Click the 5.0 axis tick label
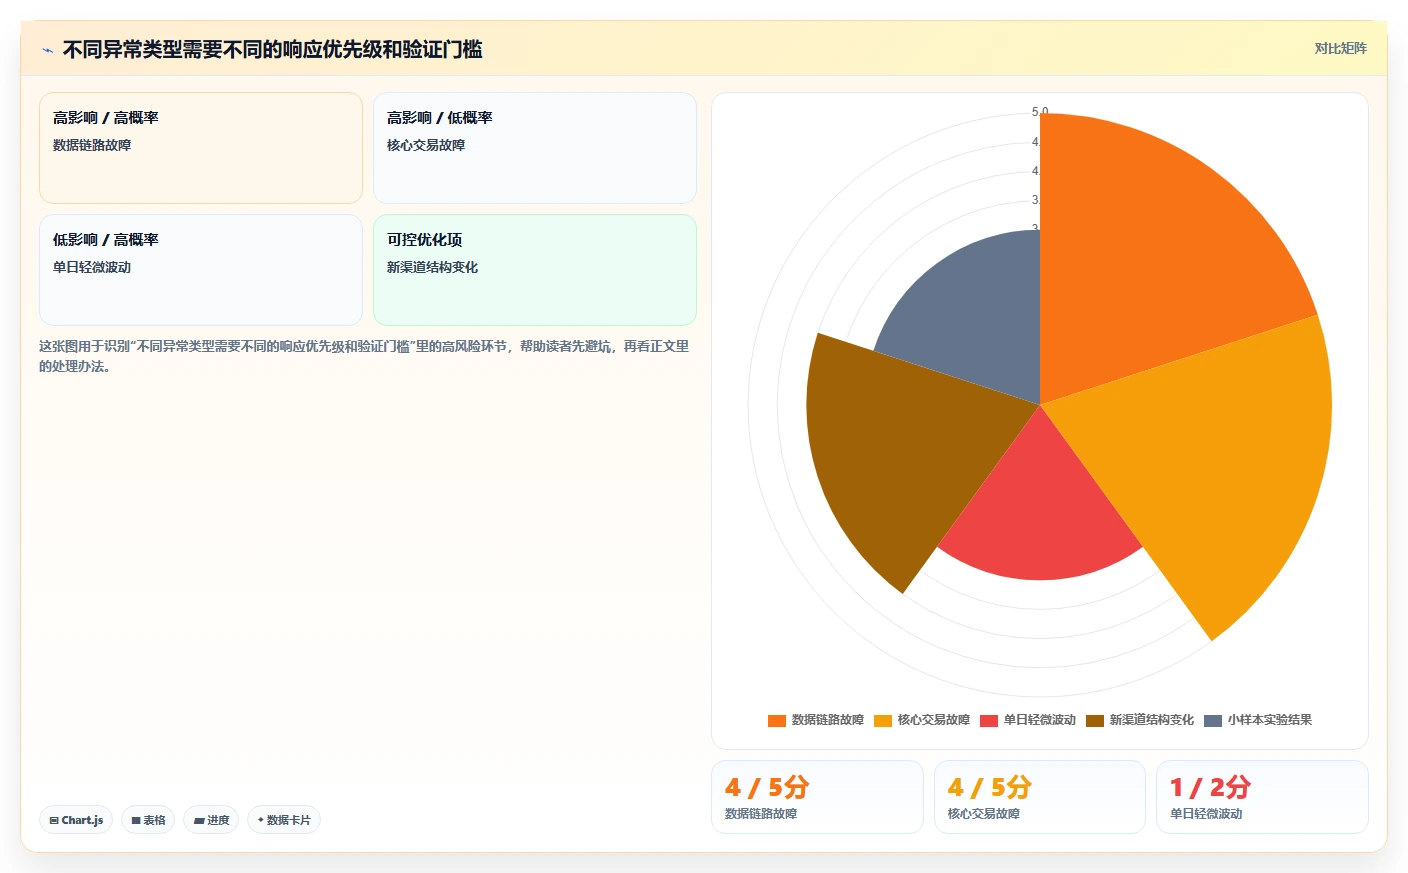 click(x=1040, y=112)
